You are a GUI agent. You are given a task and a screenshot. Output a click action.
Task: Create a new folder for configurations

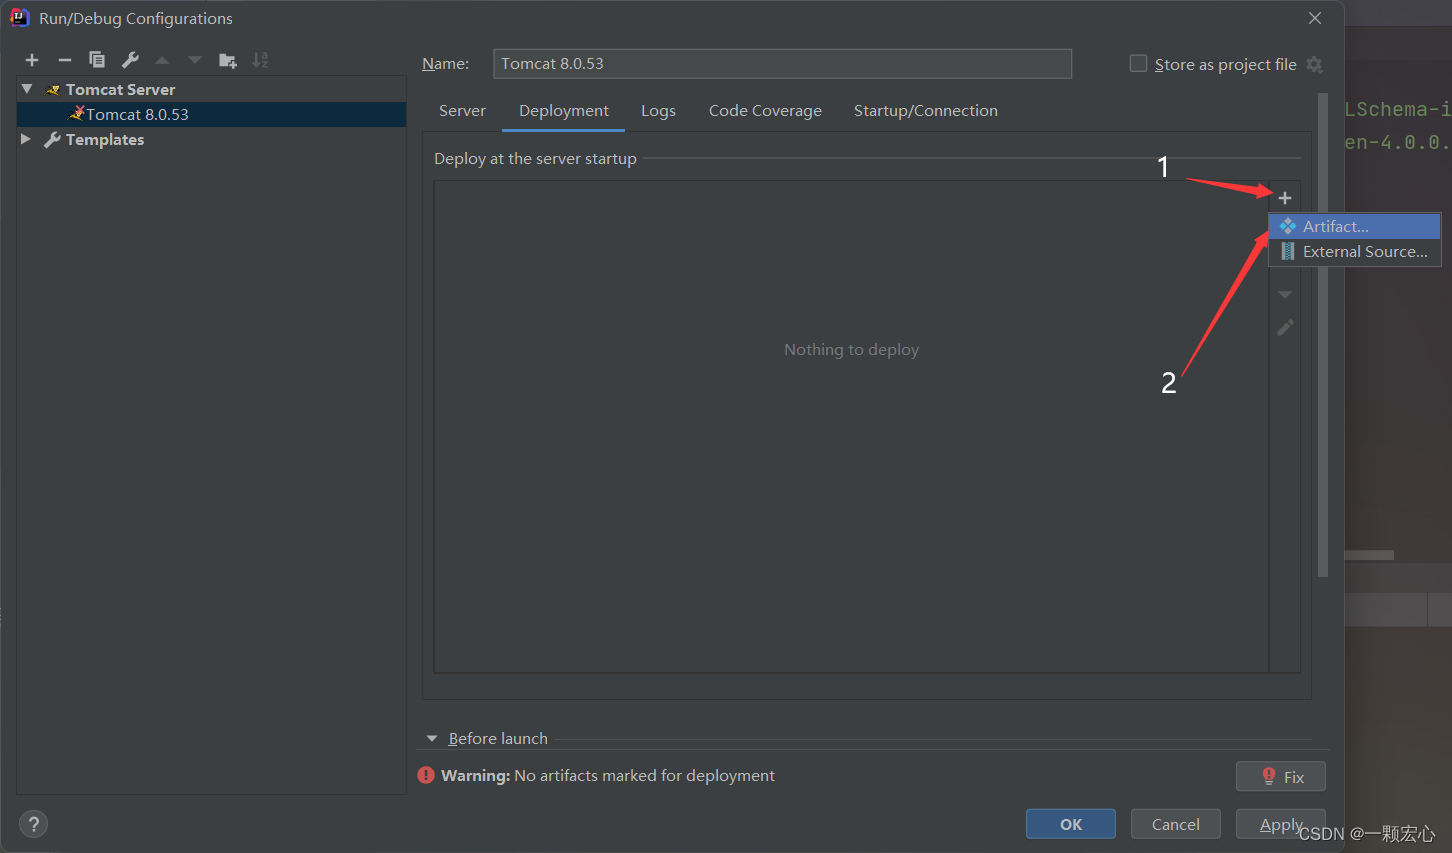(x=228, y=60)
